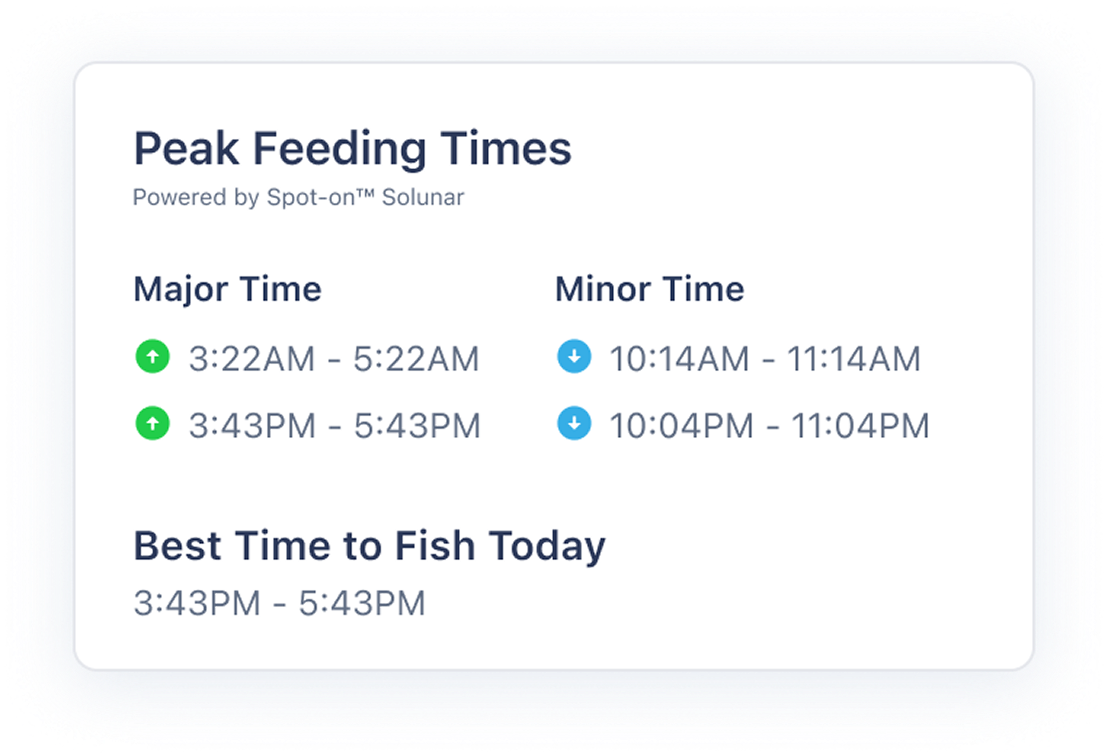
Task: Select the 3:22AM - 5:22AM major time
Action: tap(334, 358)
